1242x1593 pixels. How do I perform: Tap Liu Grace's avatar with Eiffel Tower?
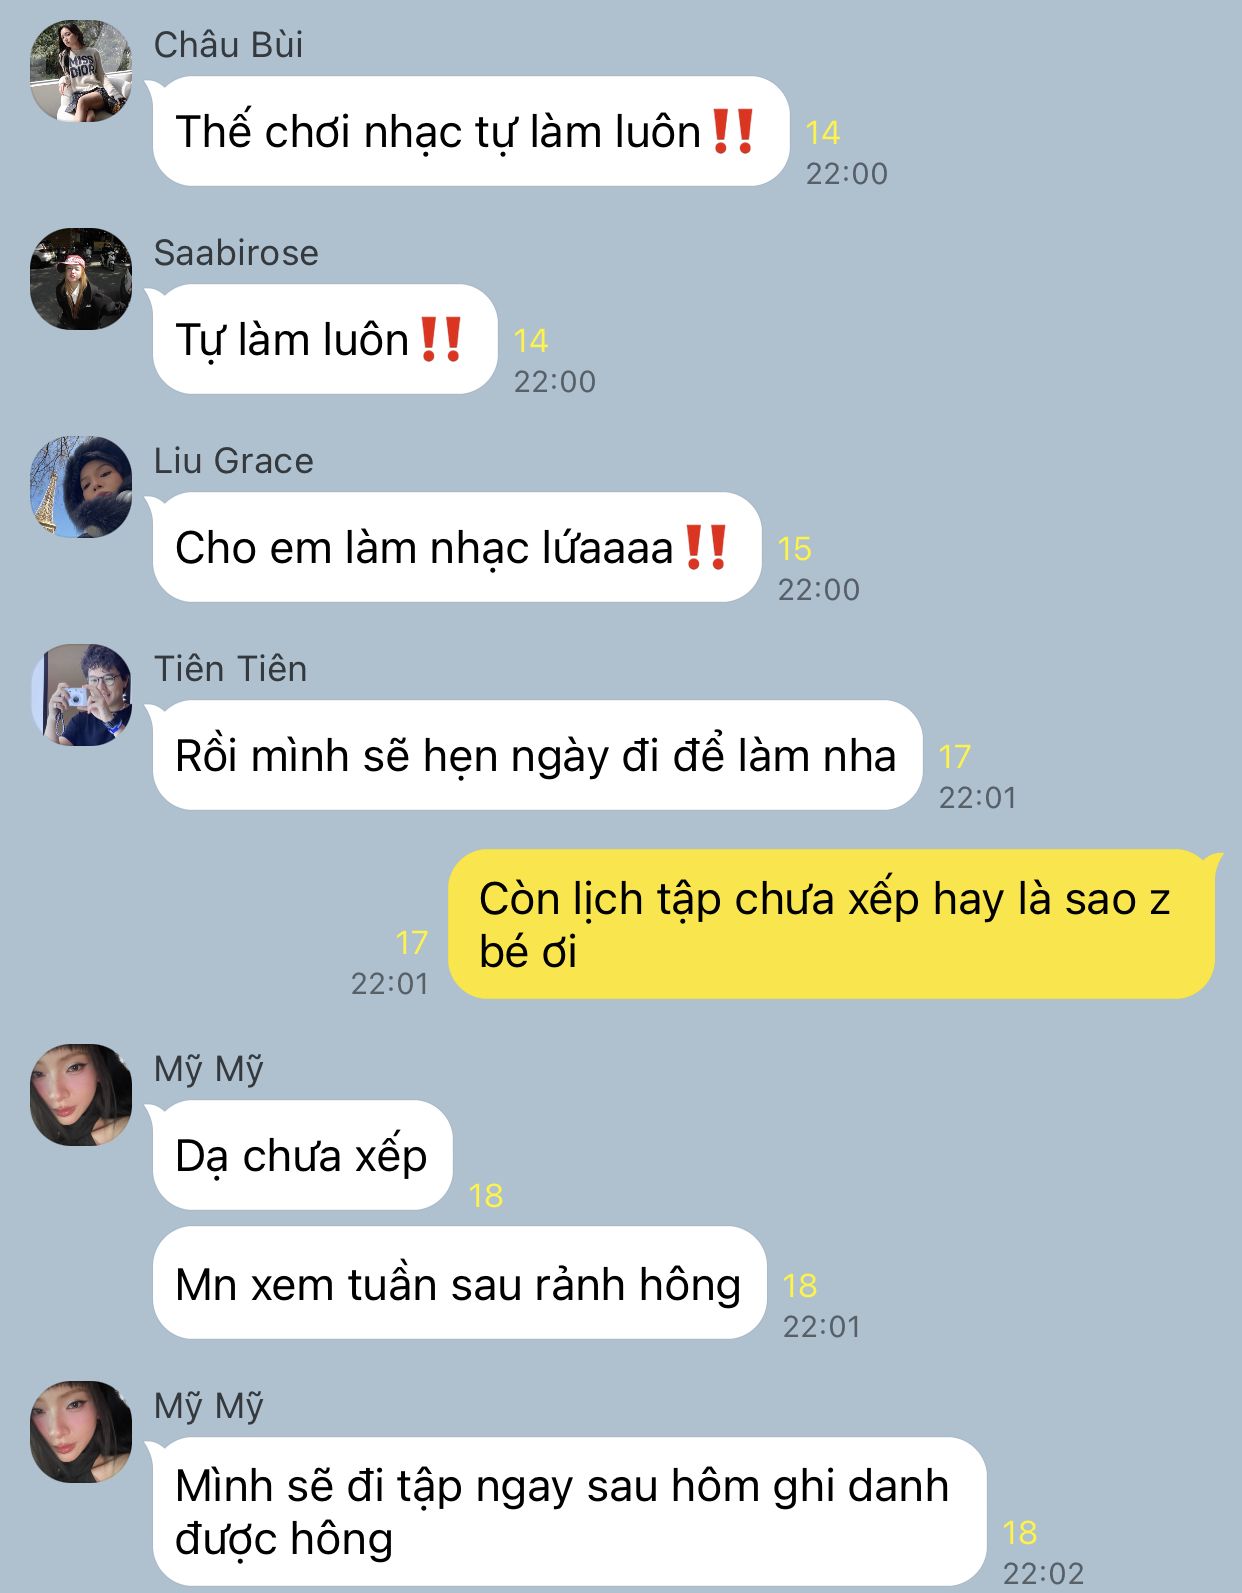point(80,487)
